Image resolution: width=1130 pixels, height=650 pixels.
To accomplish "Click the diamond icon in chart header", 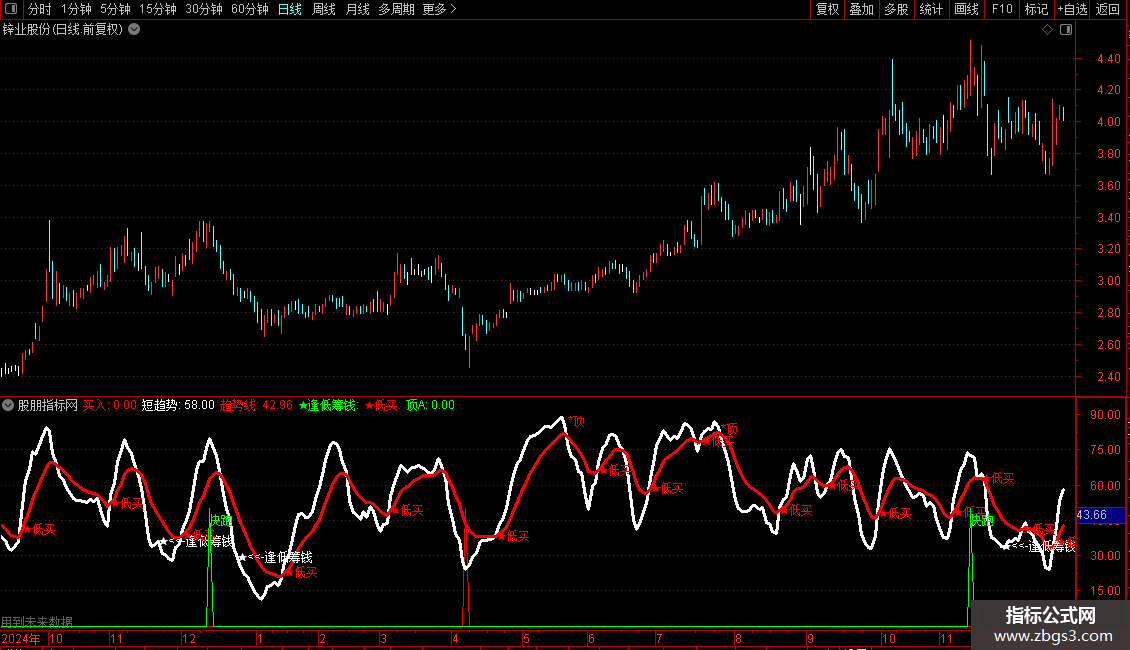I will tap(1048, 30).
